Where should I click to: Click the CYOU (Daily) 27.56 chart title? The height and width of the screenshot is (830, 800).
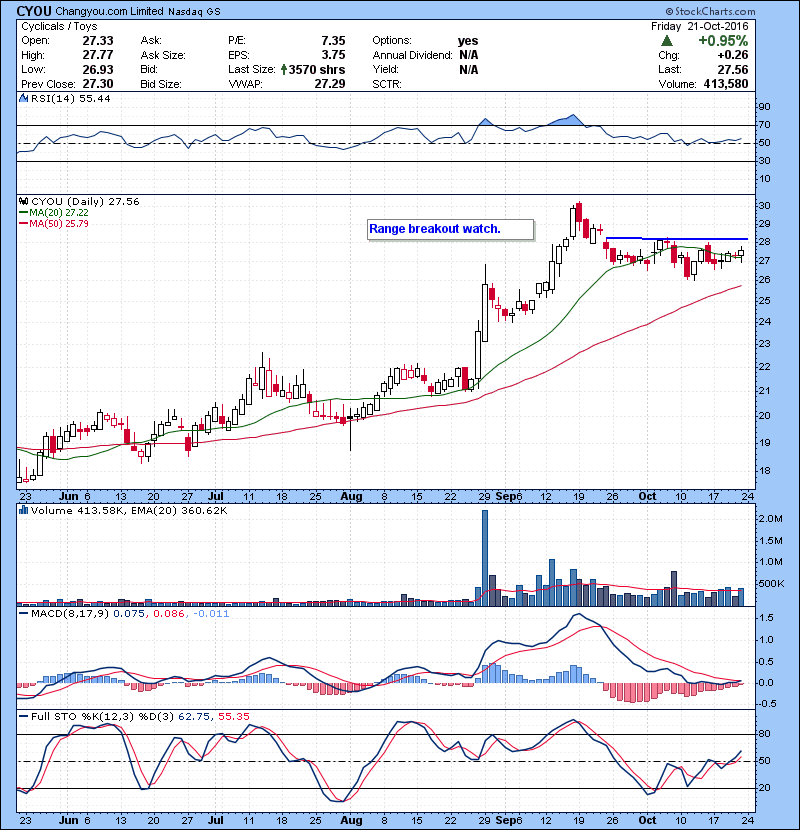tap(85, 202)
